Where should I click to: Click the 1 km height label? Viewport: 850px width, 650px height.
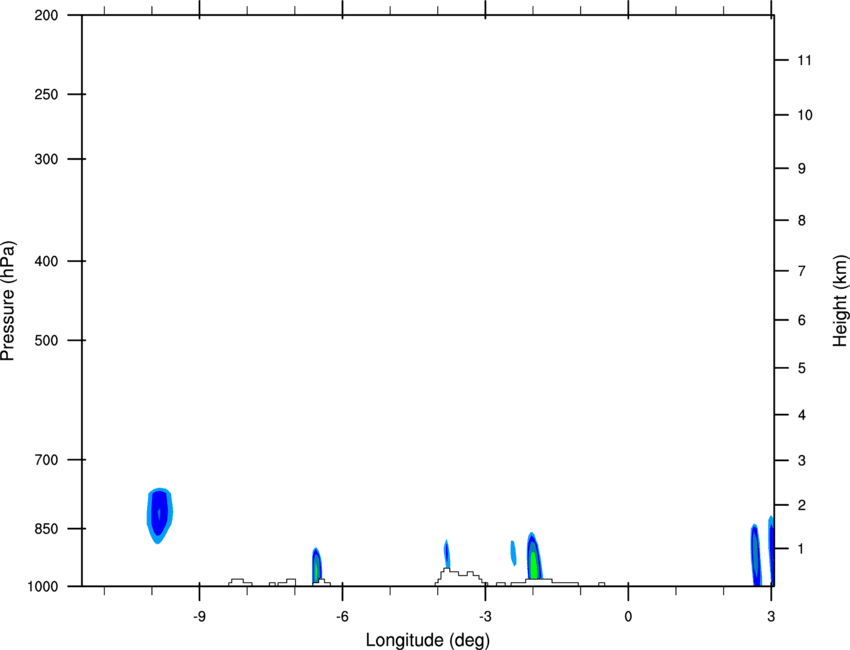tap(801, 549)
